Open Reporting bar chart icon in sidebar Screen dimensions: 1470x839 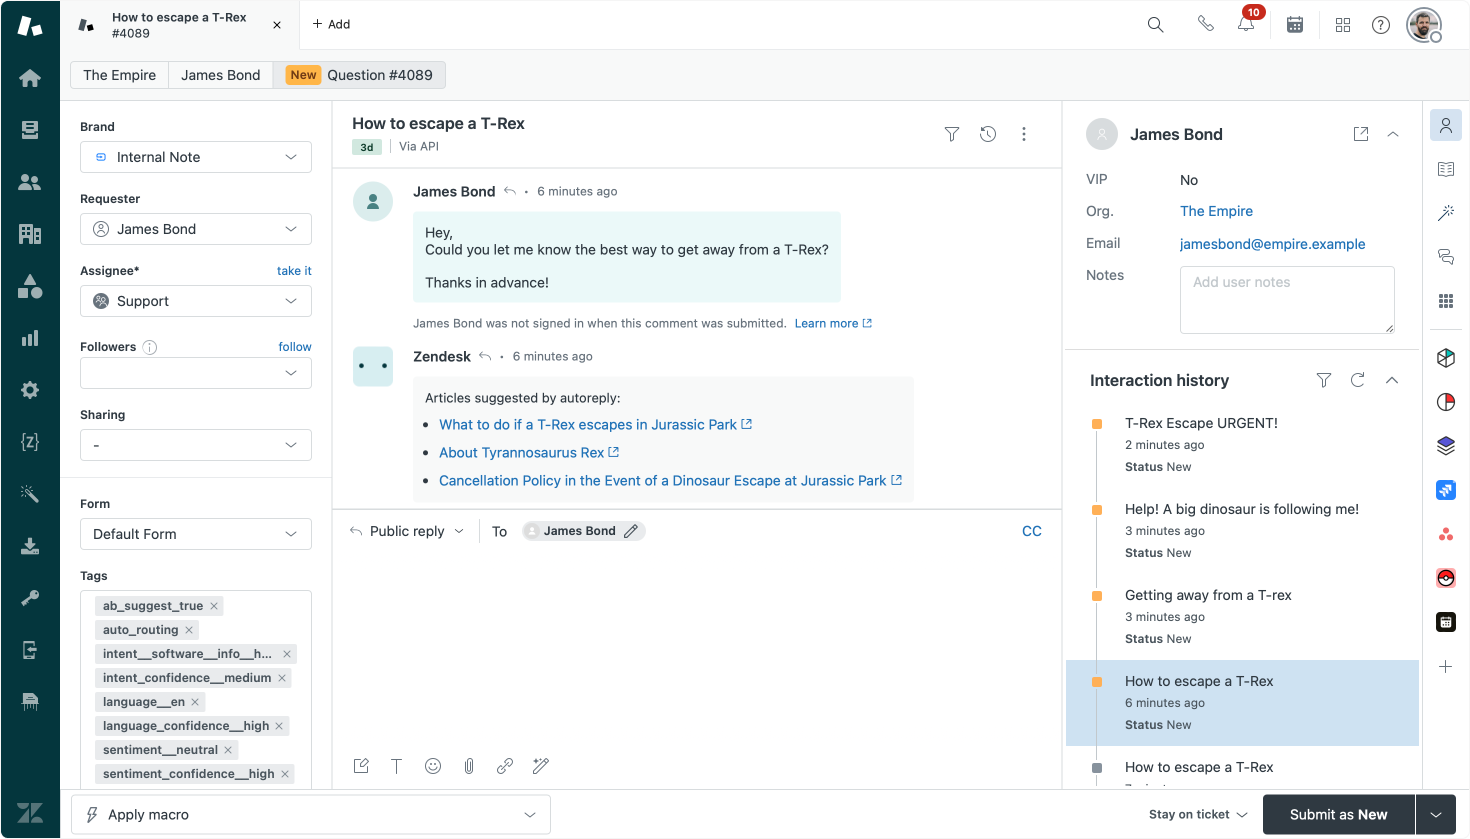pos(30,338)
